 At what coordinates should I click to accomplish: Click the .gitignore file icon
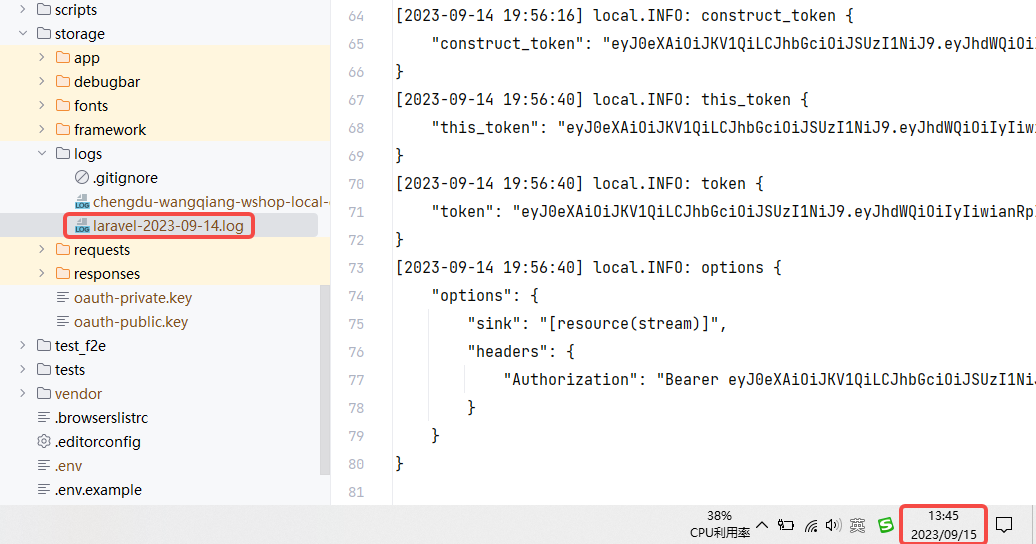(x=82, y=177)
